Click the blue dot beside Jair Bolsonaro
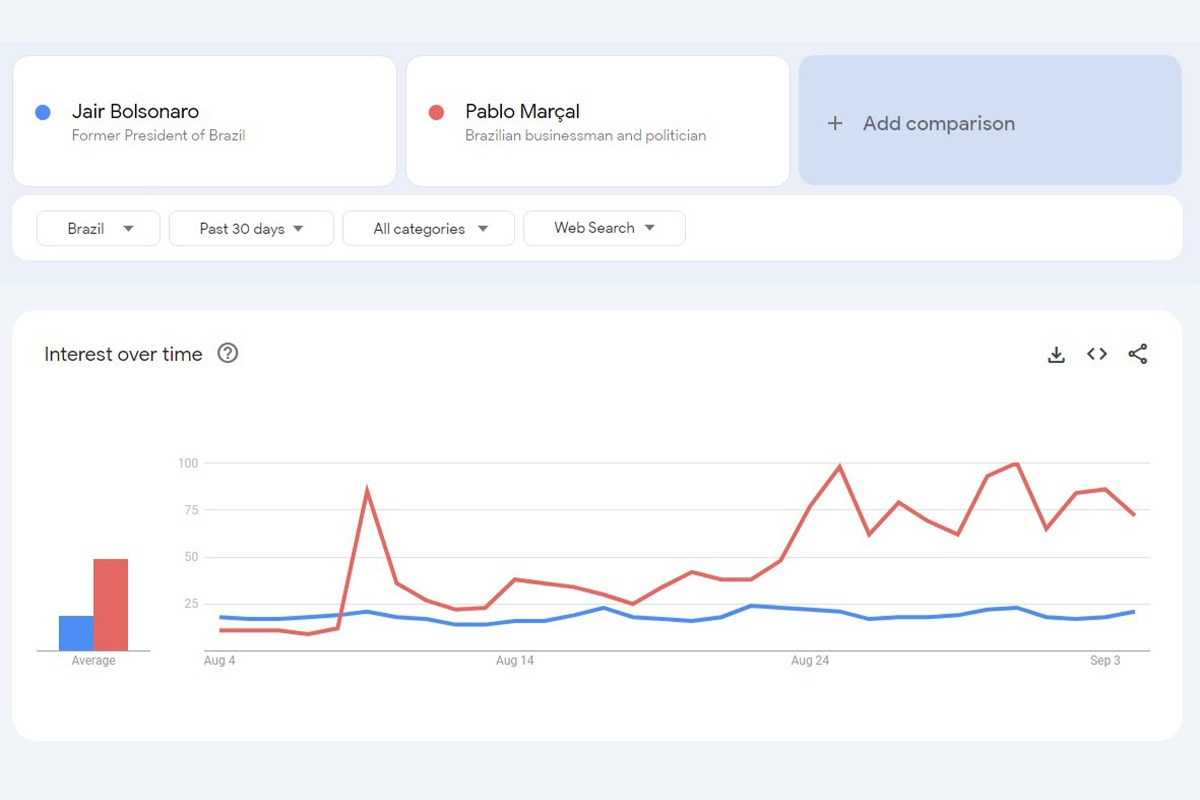Viewport: 1200px width, 800px height. tap(43, 112)
